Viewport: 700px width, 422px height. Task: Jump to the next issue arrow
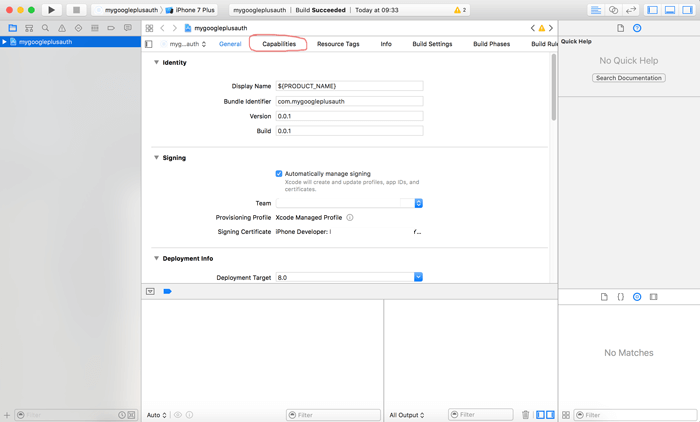coord(551,28)
